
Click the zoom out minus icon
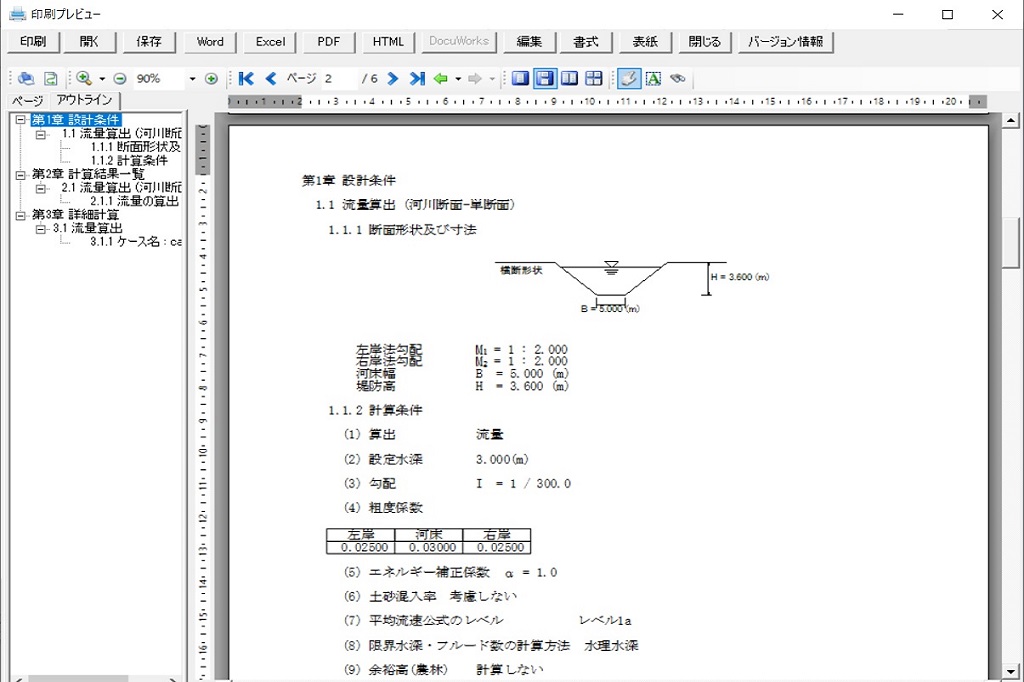pos(120,78)
